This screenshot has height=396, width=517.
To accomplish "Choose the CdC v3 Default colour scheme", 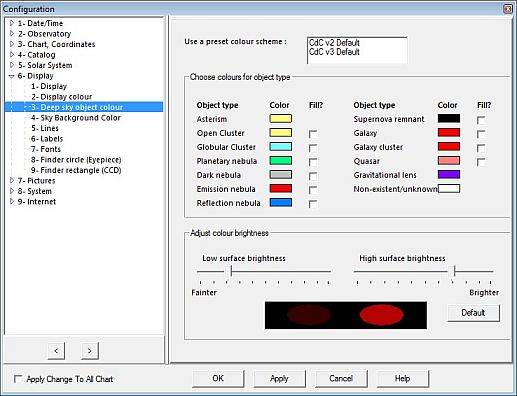I will click(334, 52).
